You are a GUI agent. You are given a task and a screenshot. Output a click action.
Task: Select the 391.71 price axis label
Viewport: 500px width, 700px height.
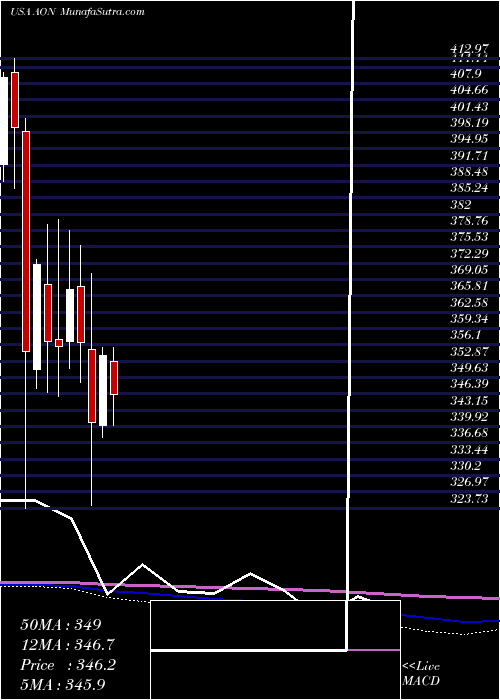point(469,155)
